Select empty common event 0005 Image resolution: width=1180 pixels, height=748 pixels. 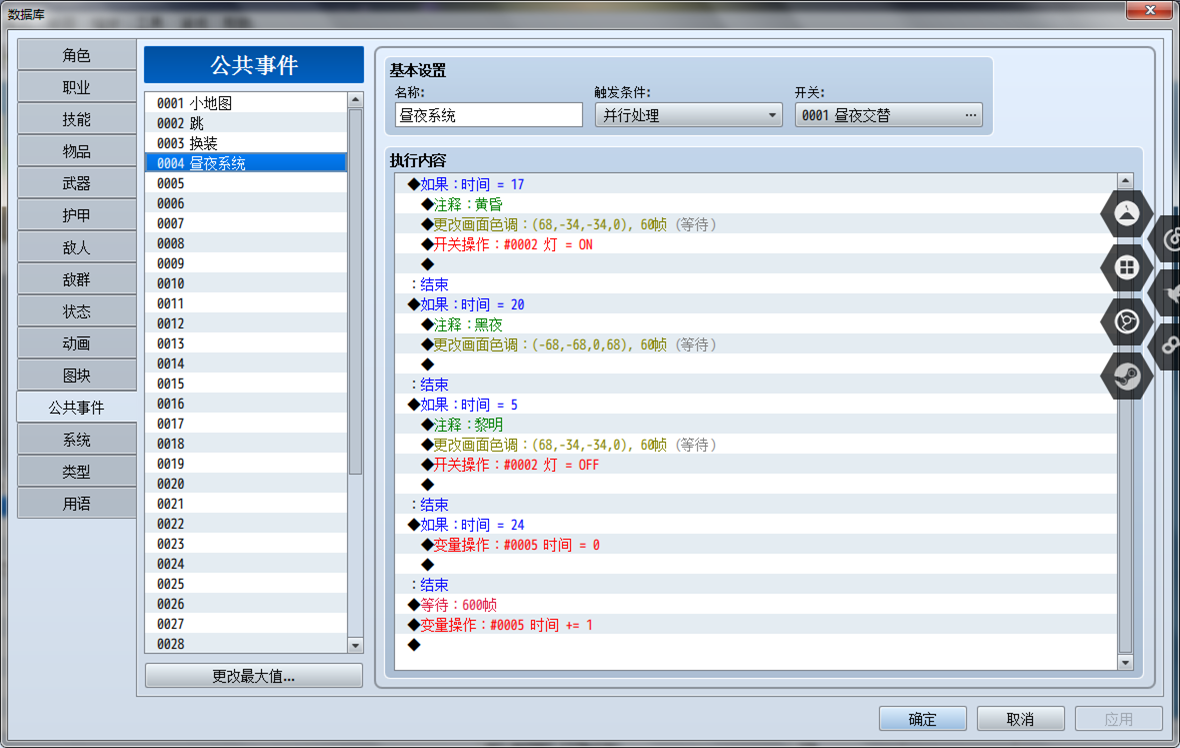tap(246, 183)
